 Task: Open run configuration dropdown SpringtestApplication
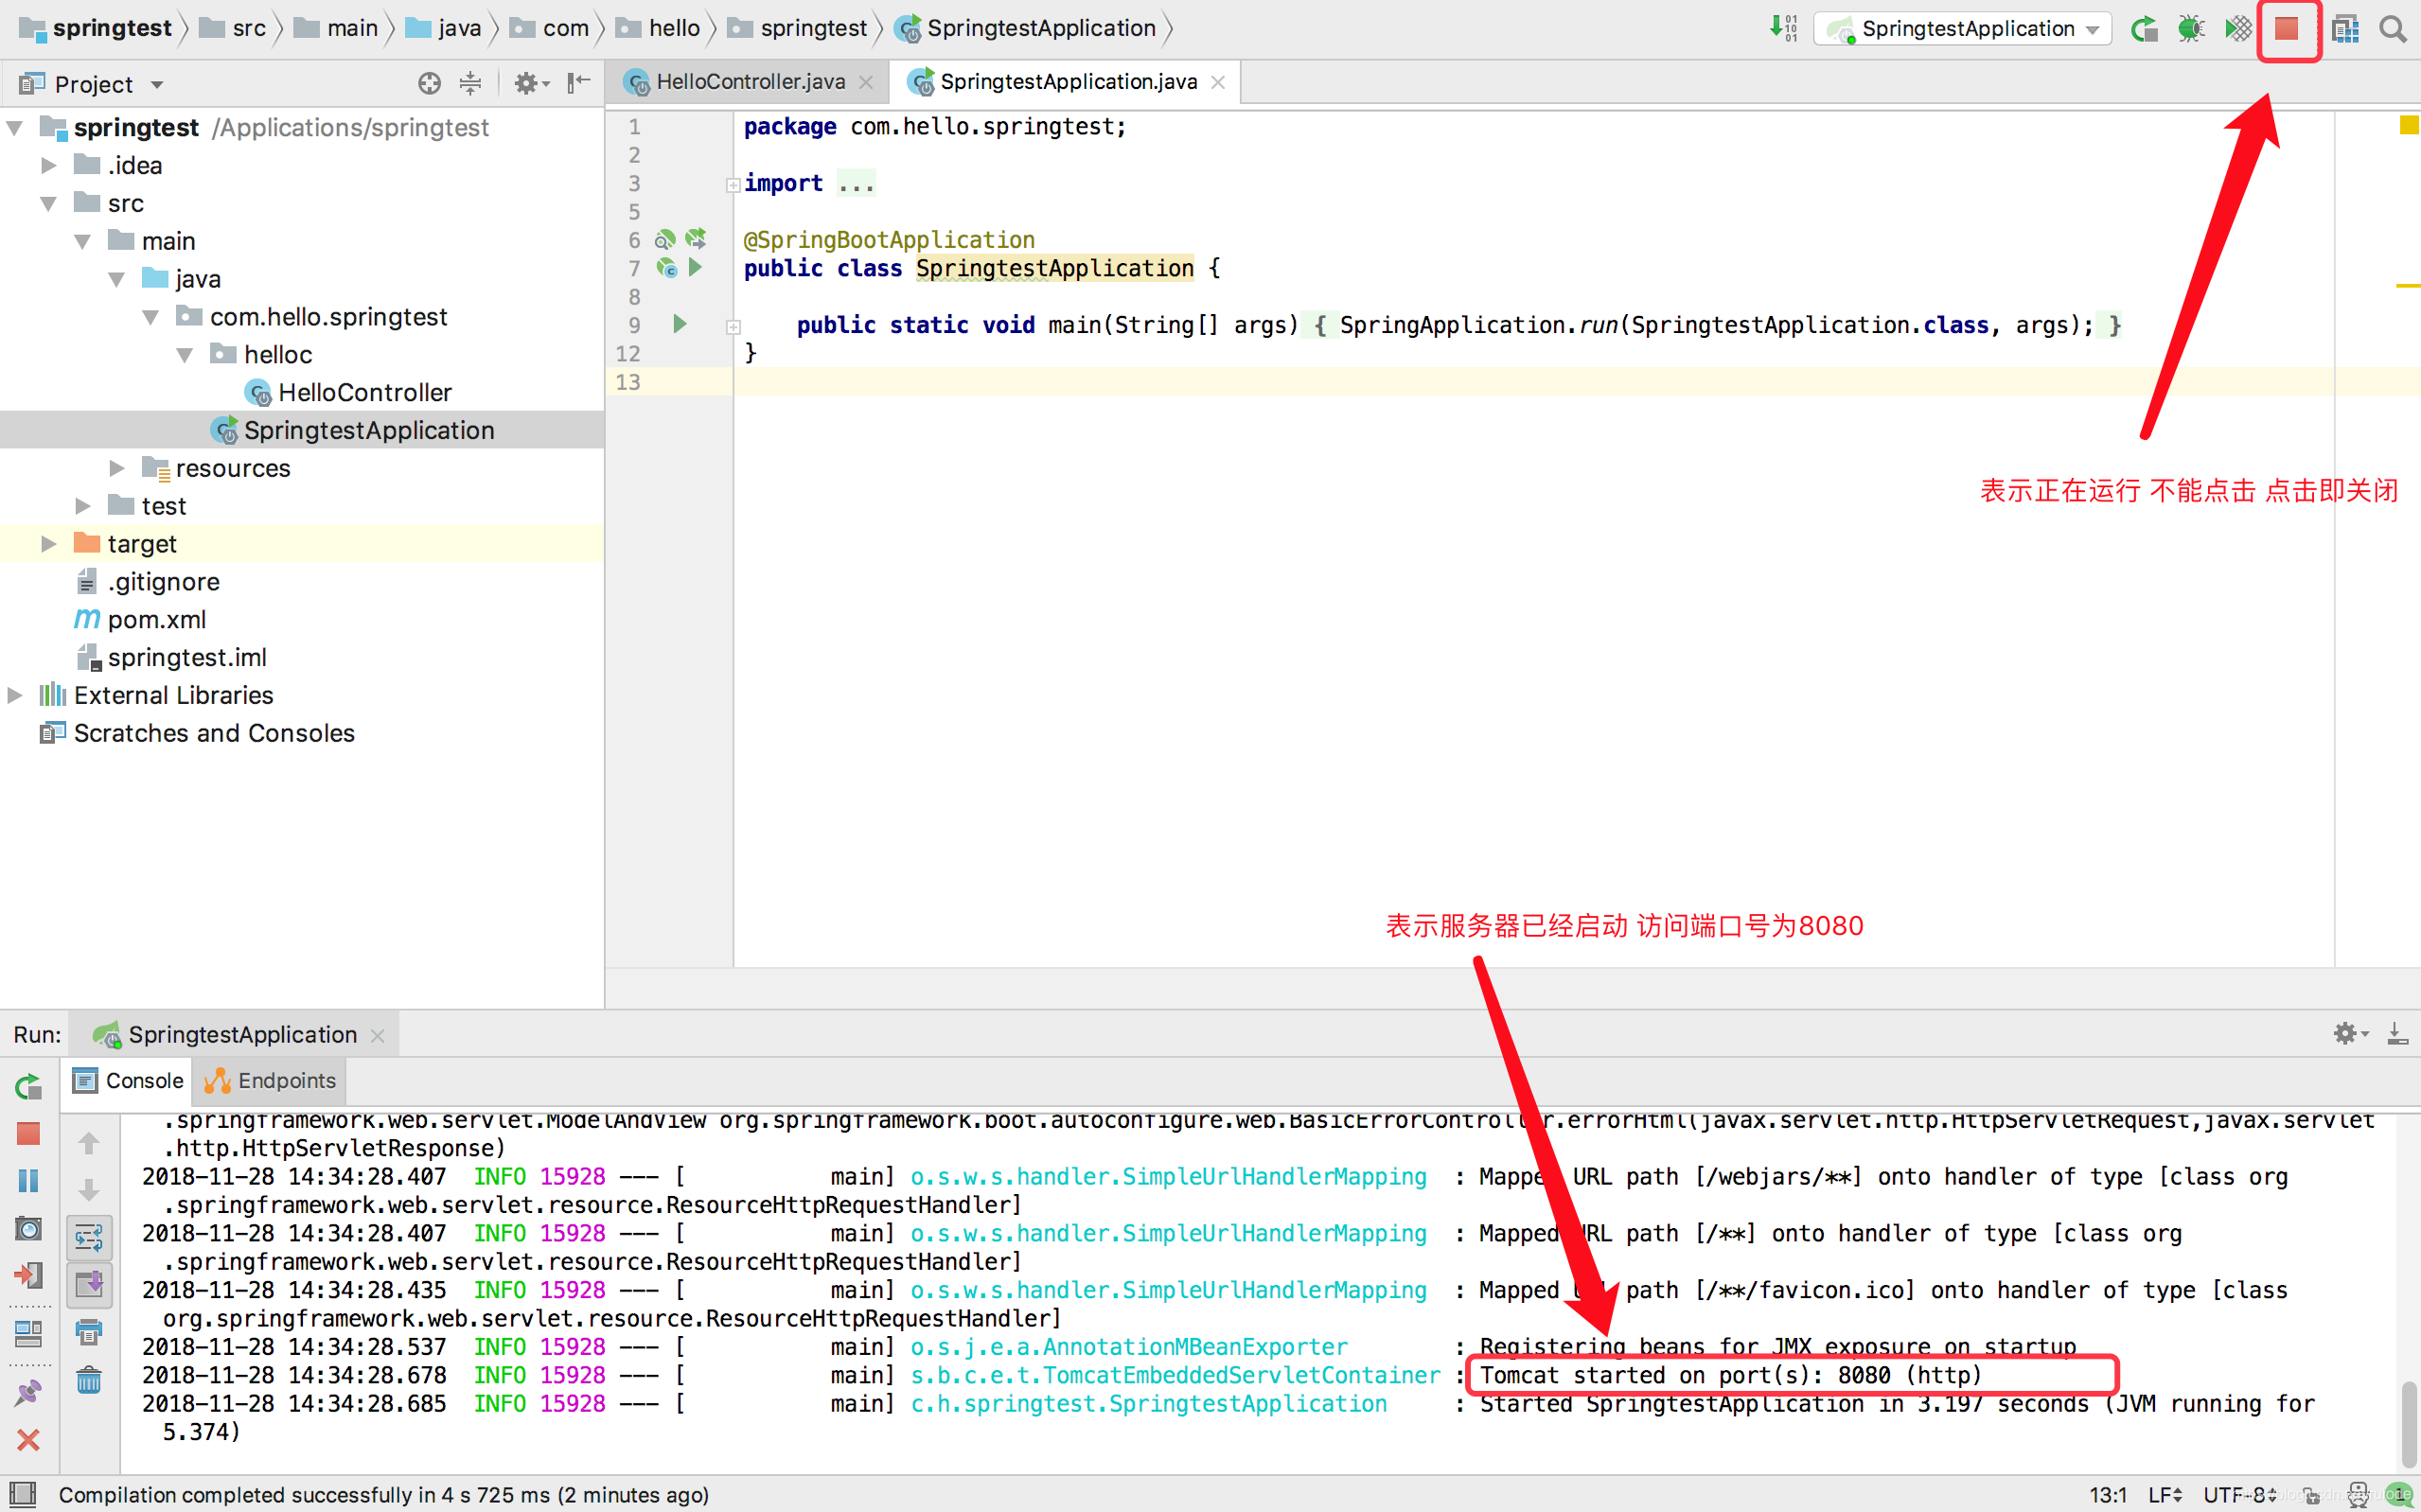pyautogui.click(x=1962, y=29)
